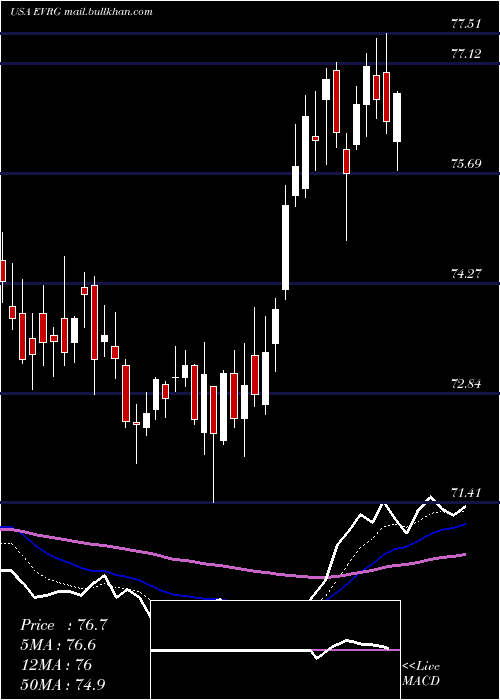Click the 71.41 price level label
This screenshot has width=500, height=700.
point(466,493)
